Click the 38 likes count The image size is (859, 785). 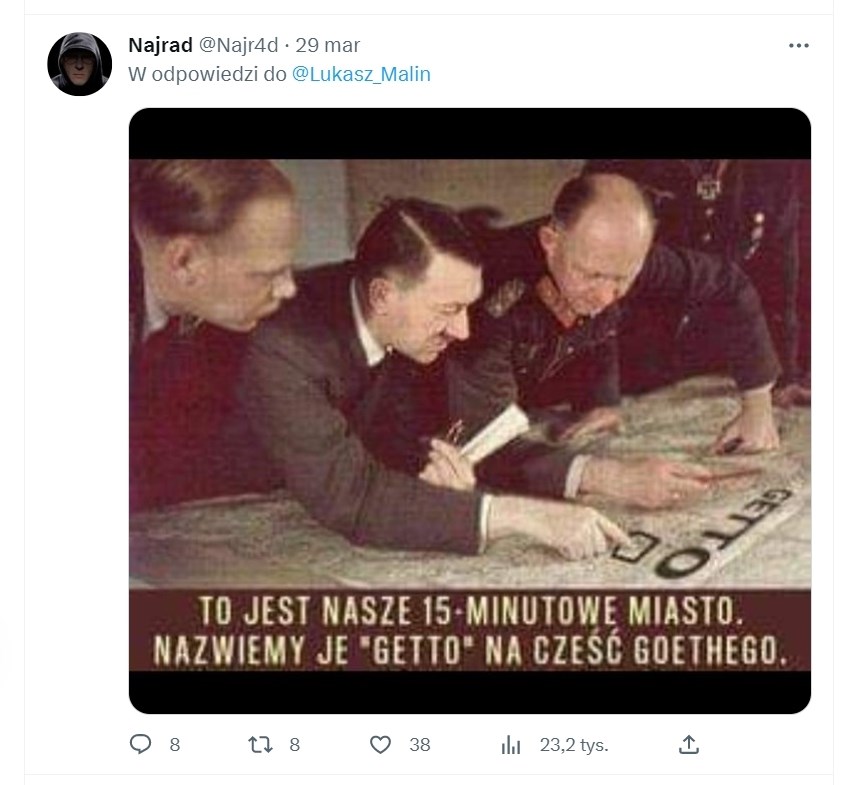419,744
